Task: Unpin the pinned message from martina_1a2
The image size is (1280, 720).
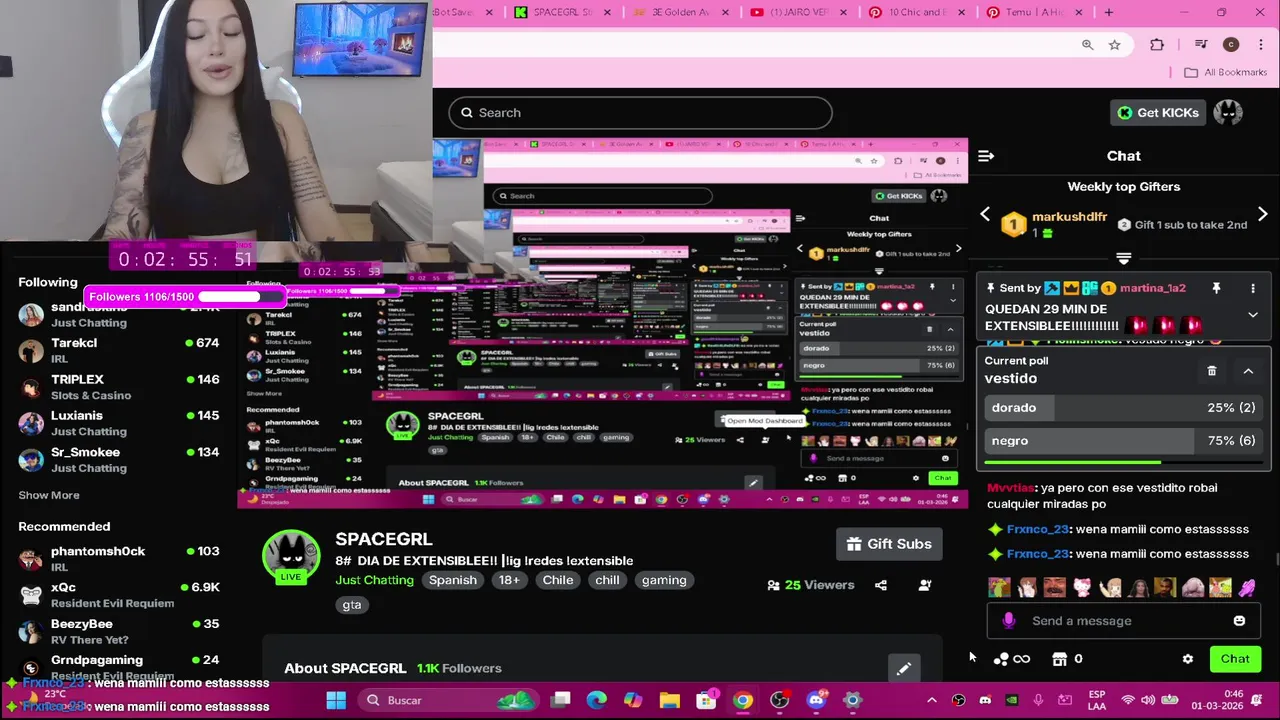Action: tap(1216, 288)
